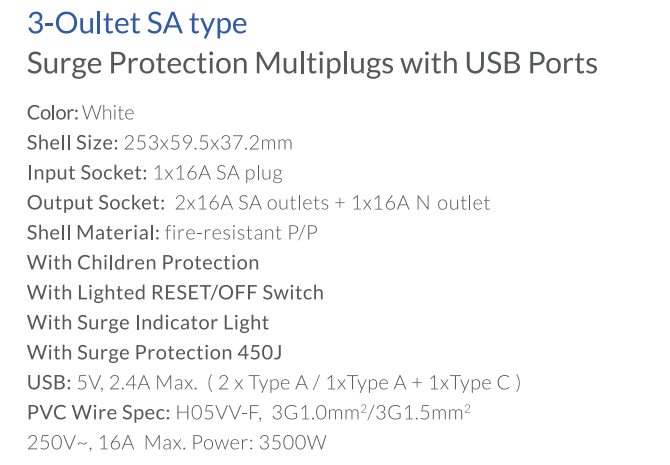
Task: Click the 'USB:' label
Action: pos(49,383)
